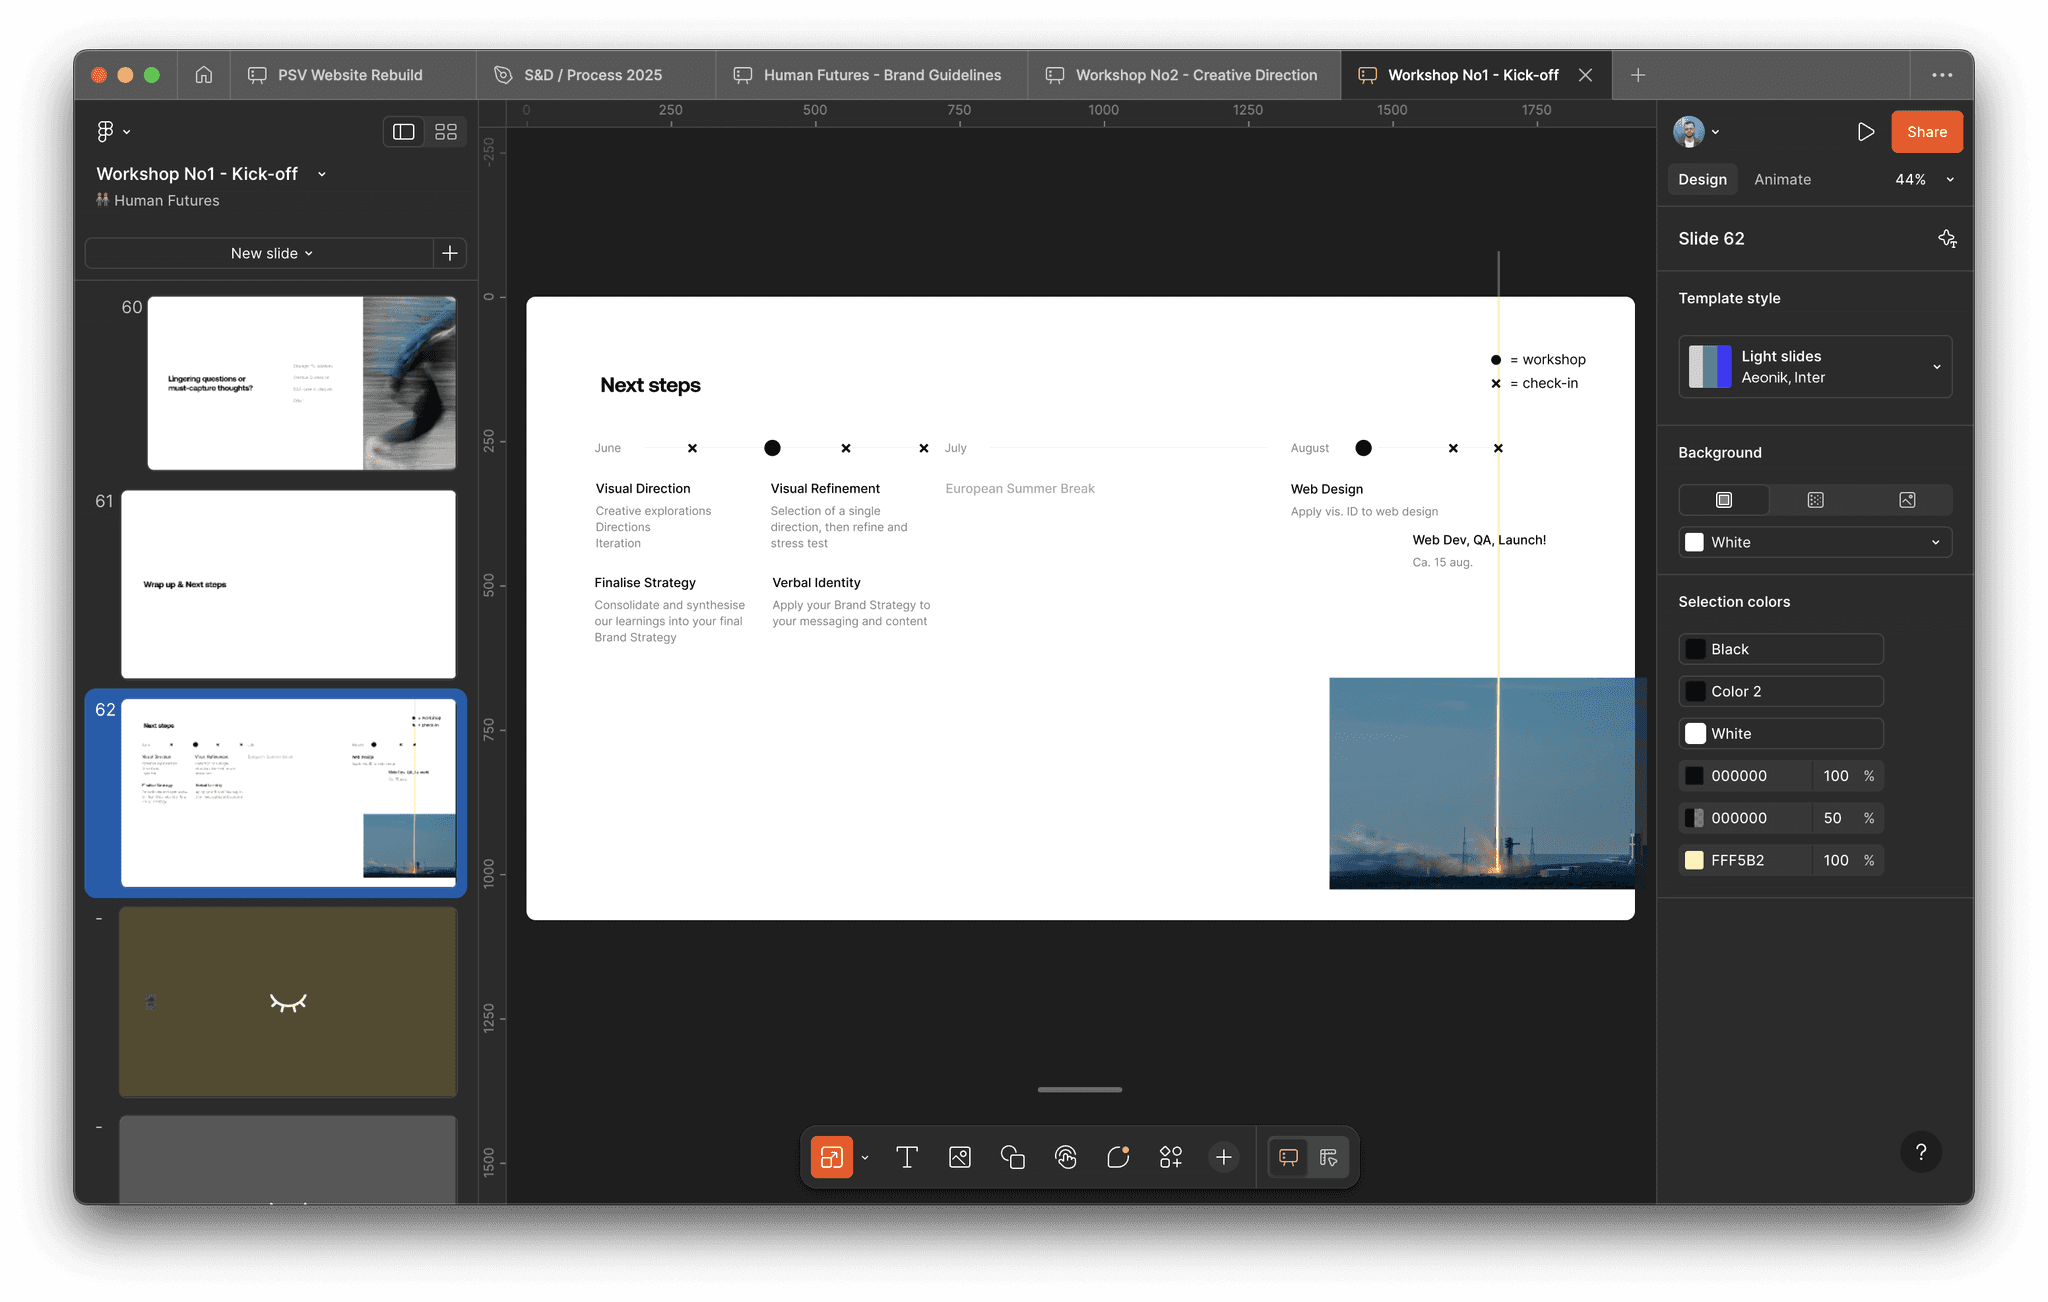Select the image insert tool
This screenshot has width=2048, height=1302.
coord(960,1157)
